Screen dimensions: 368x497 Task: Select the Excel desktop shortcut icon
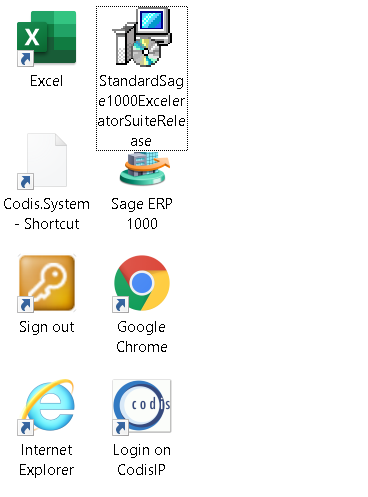[47, 38]
